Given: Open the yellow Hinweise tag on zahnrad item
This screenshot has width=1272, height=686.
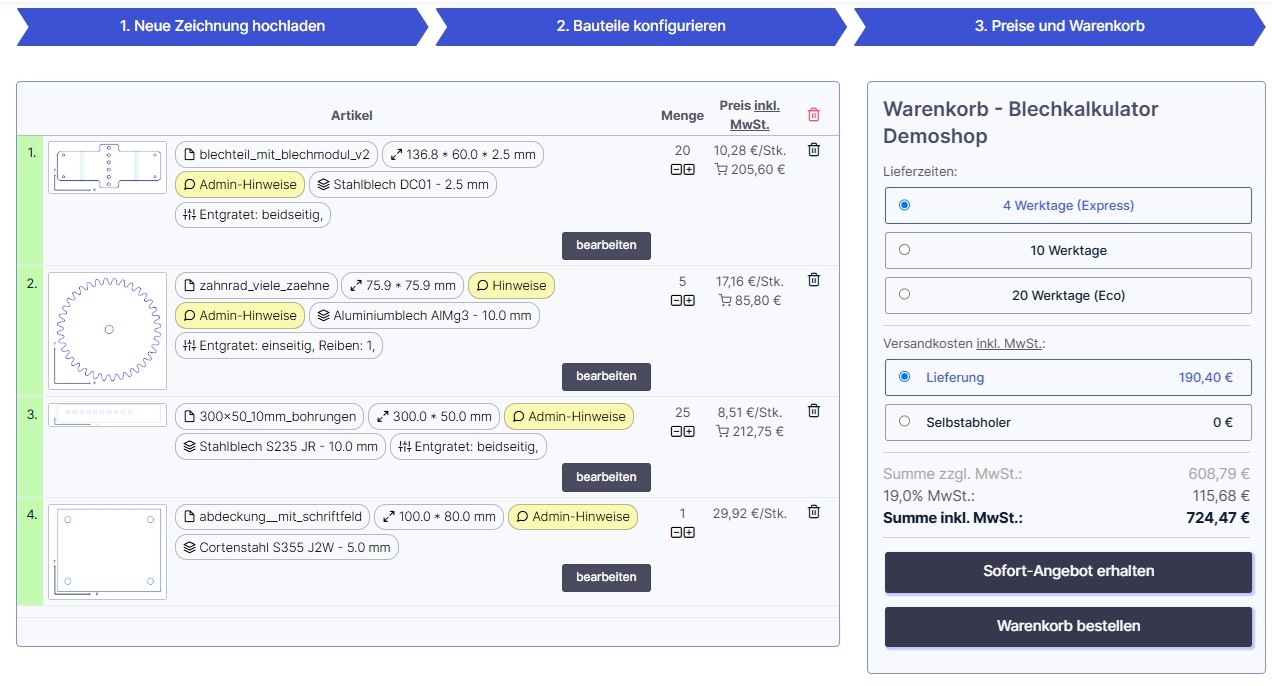Looking at the screenshot, I should click(x=511, y=285).
